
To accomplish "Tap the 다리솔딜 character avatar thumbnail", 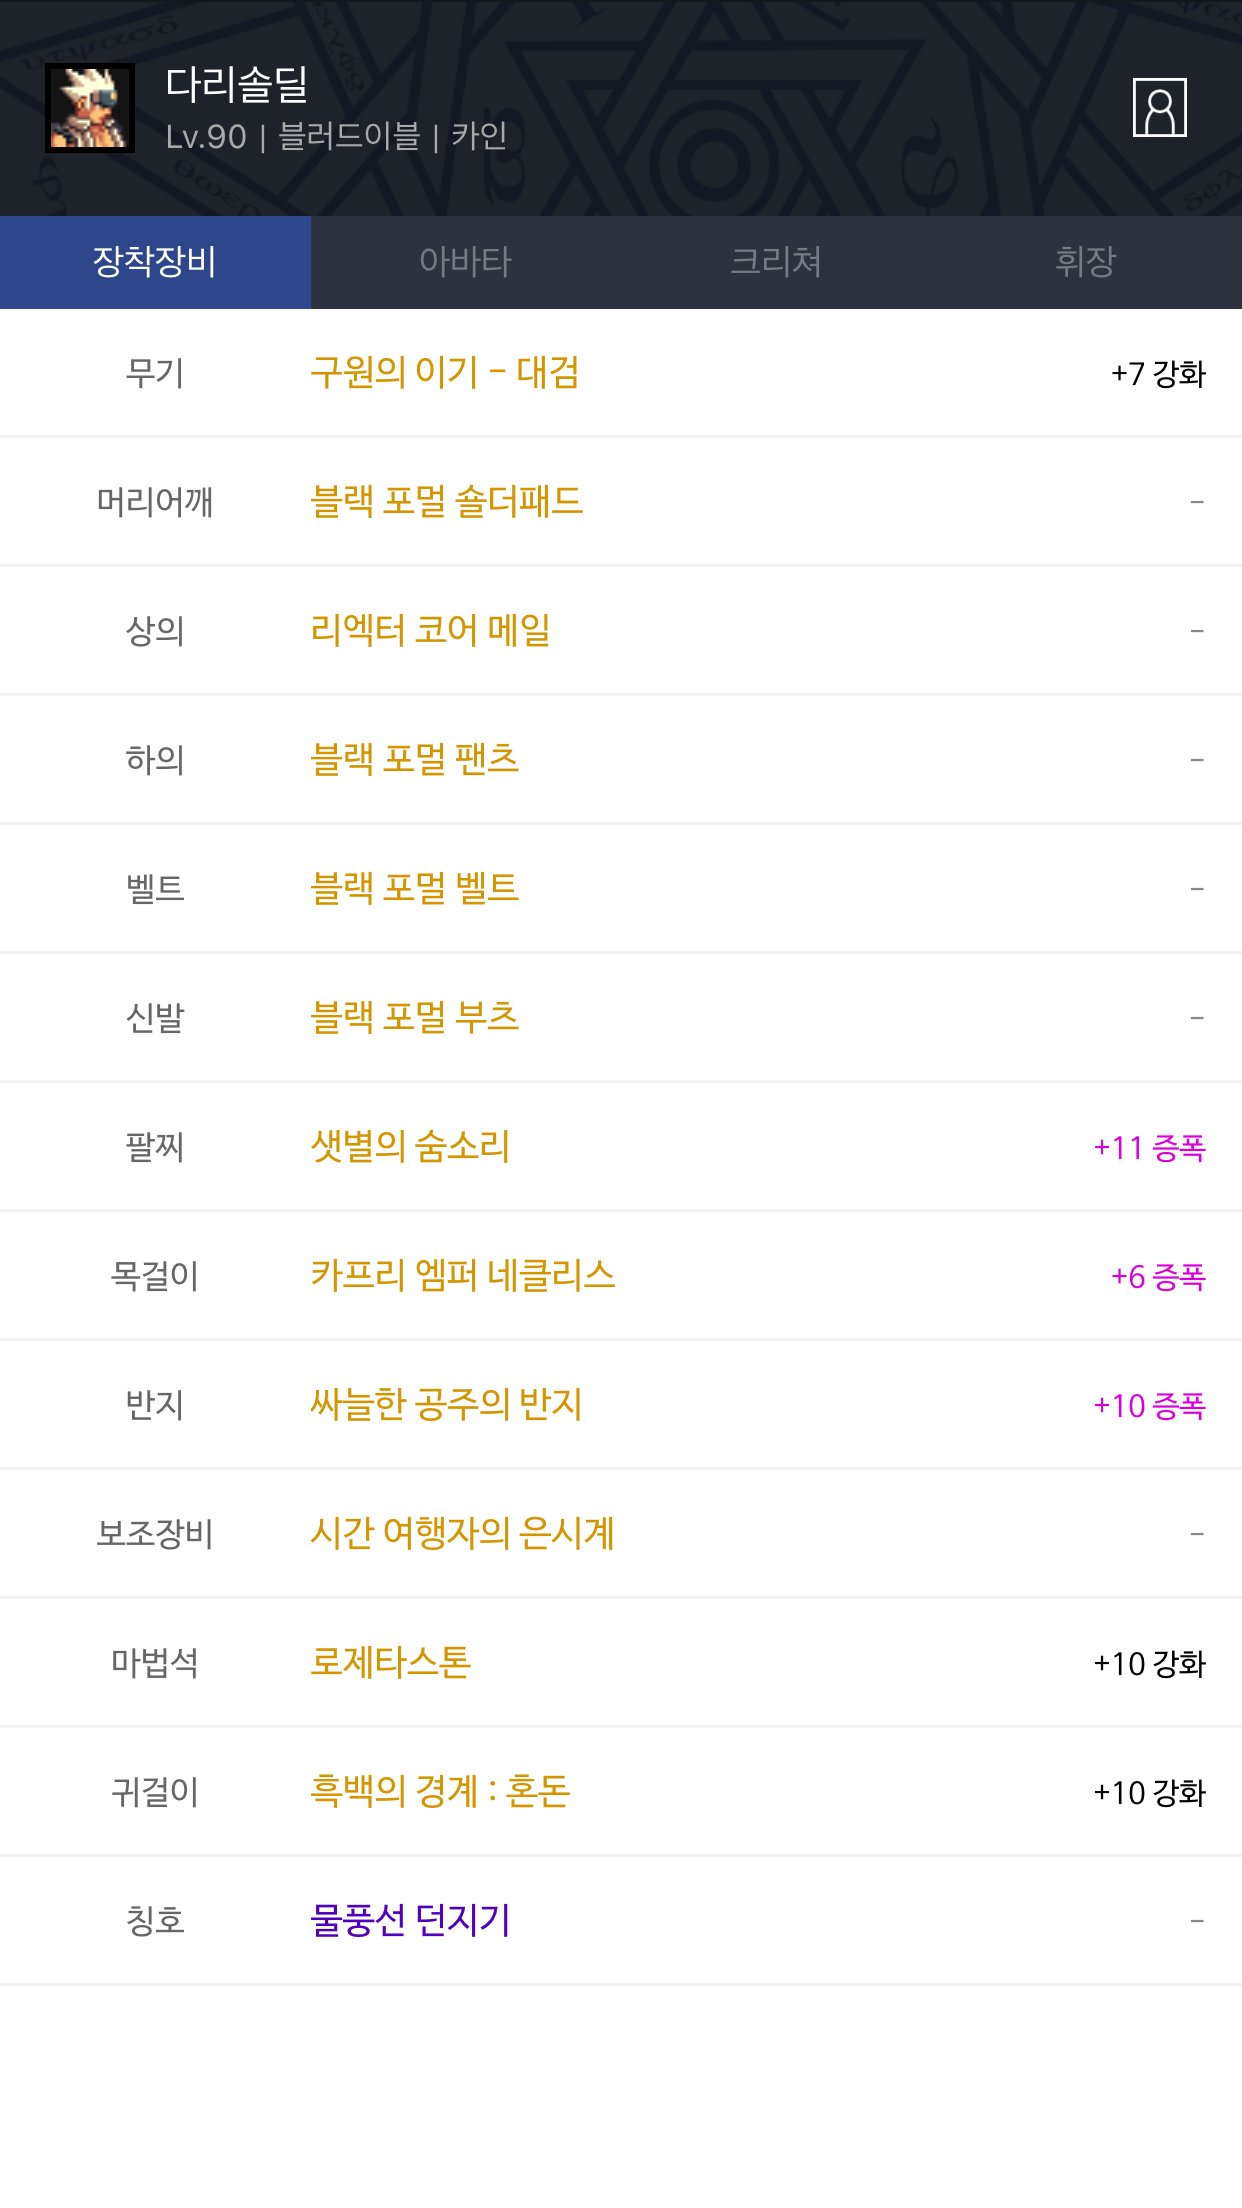I will (x=90, y=108).
